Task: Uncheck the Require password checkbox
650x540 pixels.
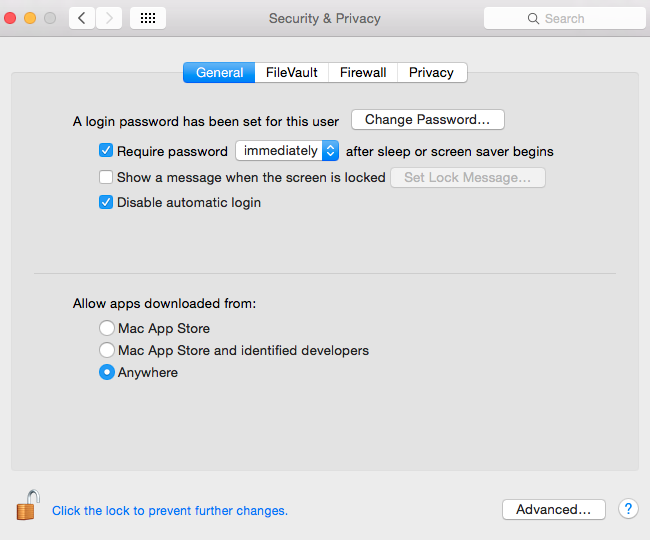Action: click(106, 150)
